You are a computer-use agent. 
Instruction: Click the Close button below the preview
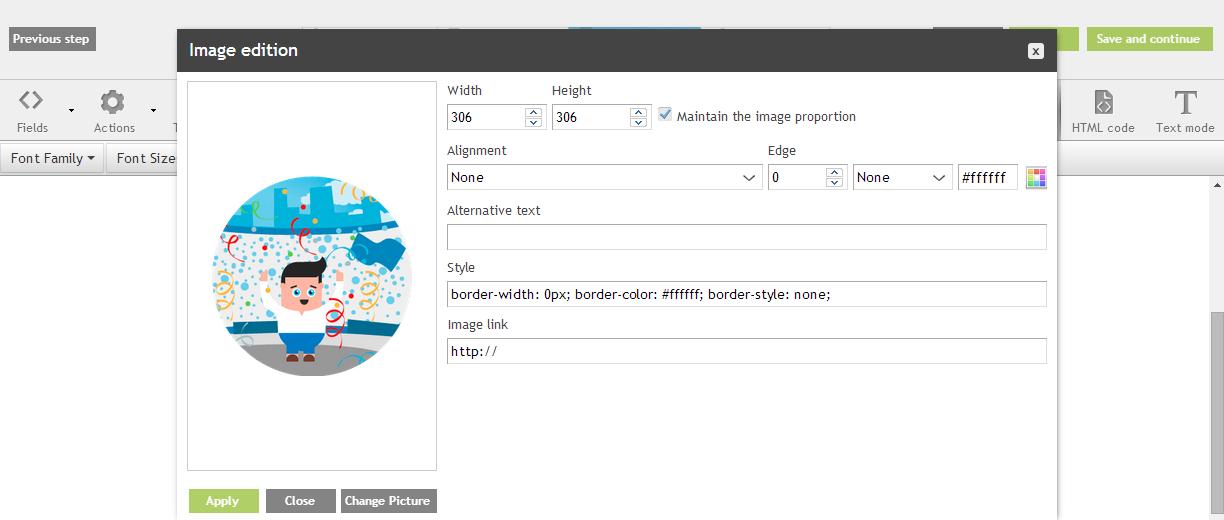pyautogui.click(x=300, y=501)
